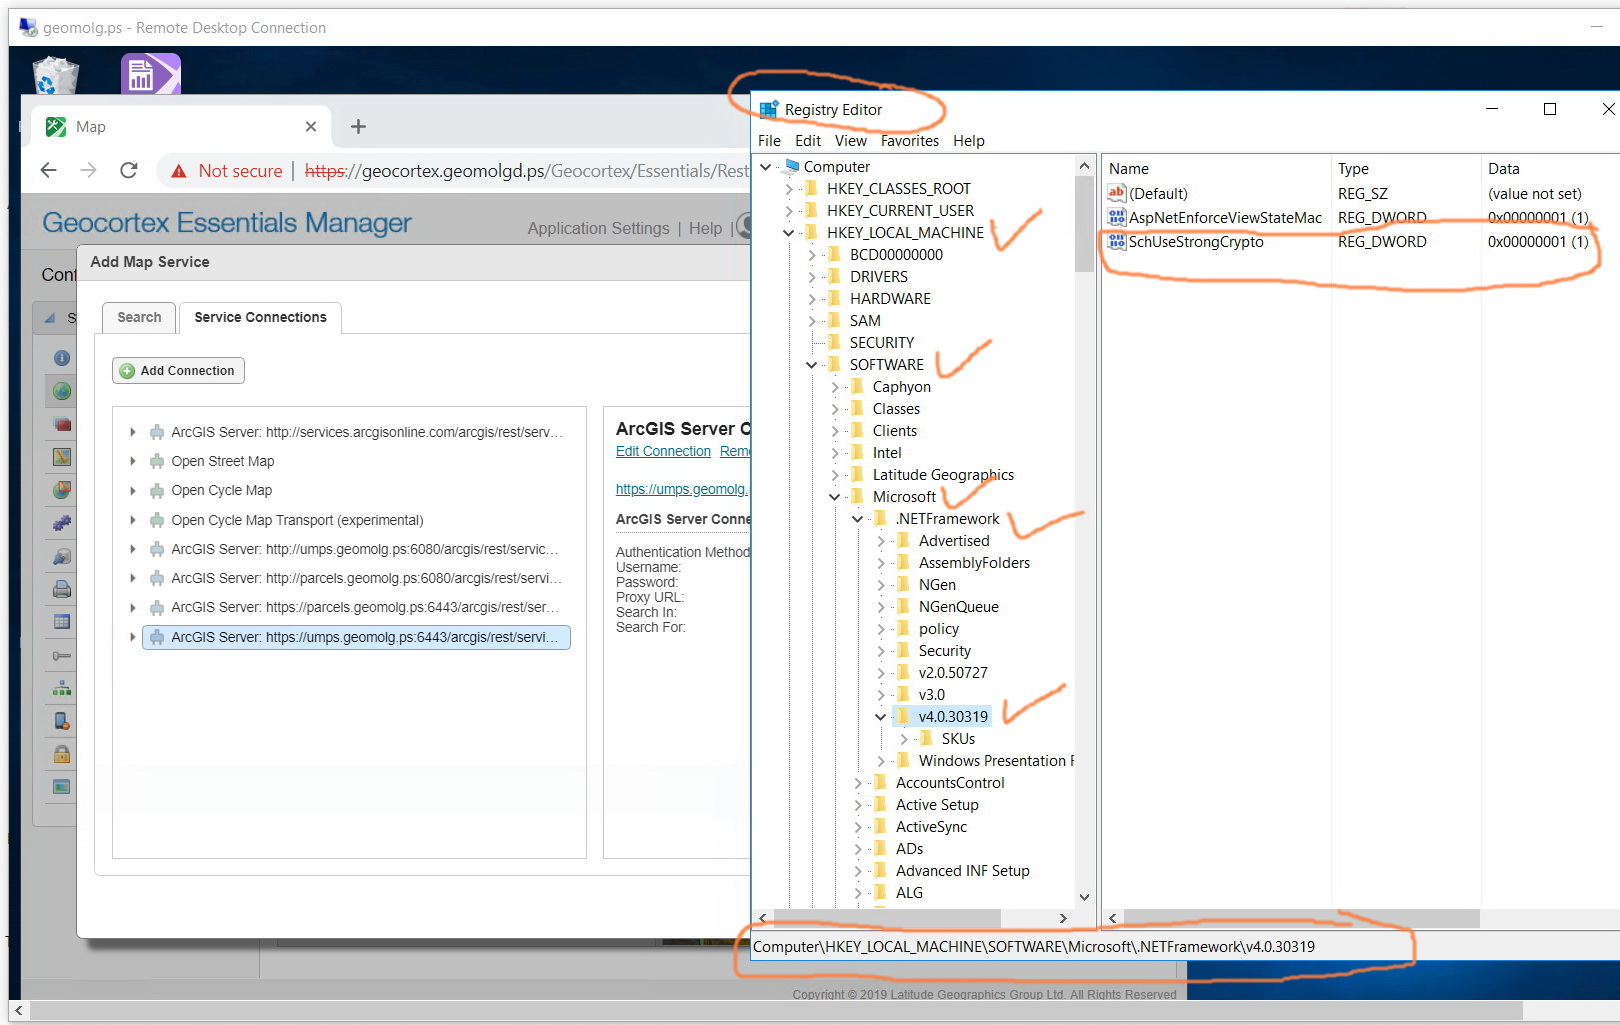Click the browser forward arrow
The width and height of the screenshot is (1620, 1025).
(88, 171)
